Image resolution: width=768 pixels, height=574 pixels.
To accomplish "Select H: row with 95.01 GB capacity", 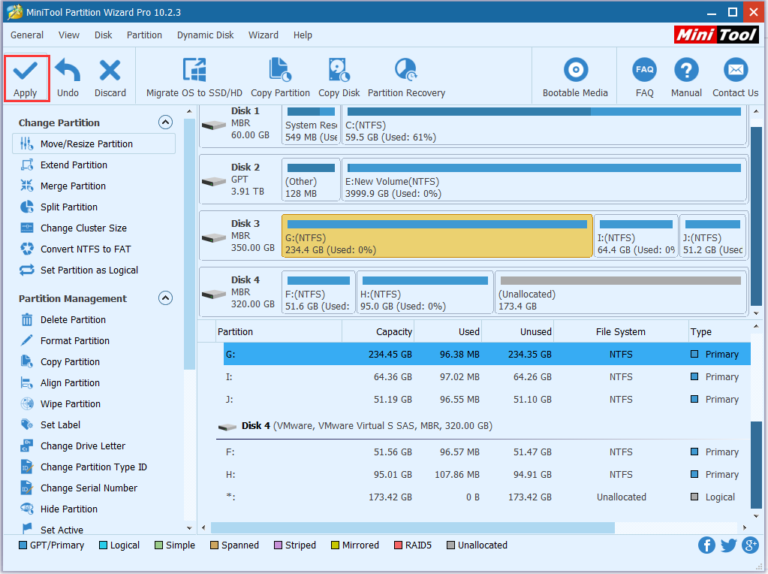I will coord(487,475).
